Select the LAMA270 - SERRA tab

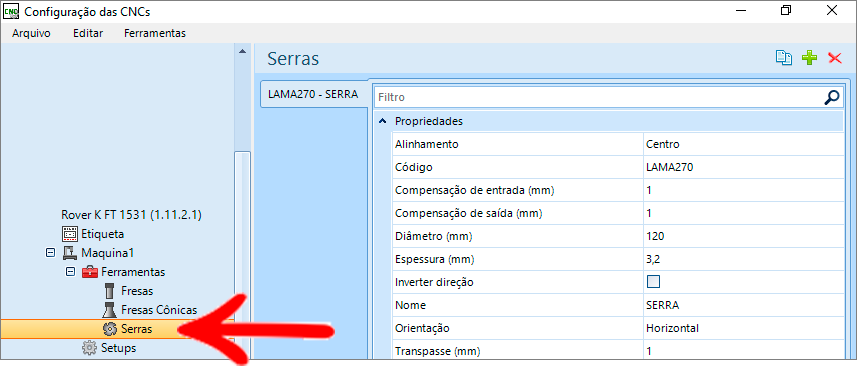(x=313, y=95)
